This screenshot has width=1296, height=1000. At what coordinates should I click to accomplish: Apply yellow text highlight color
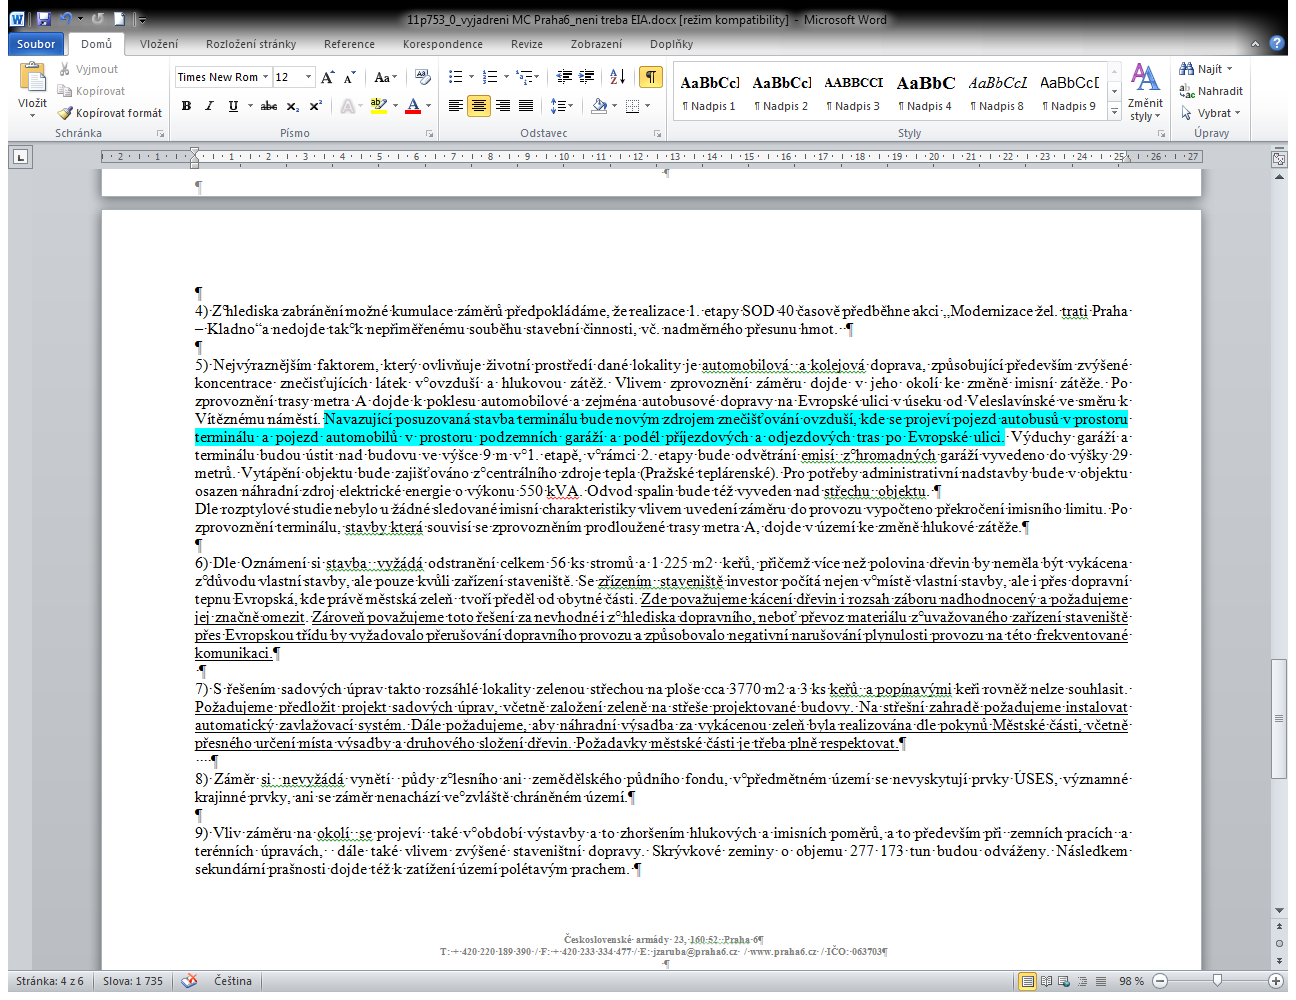tap(379, 106)
